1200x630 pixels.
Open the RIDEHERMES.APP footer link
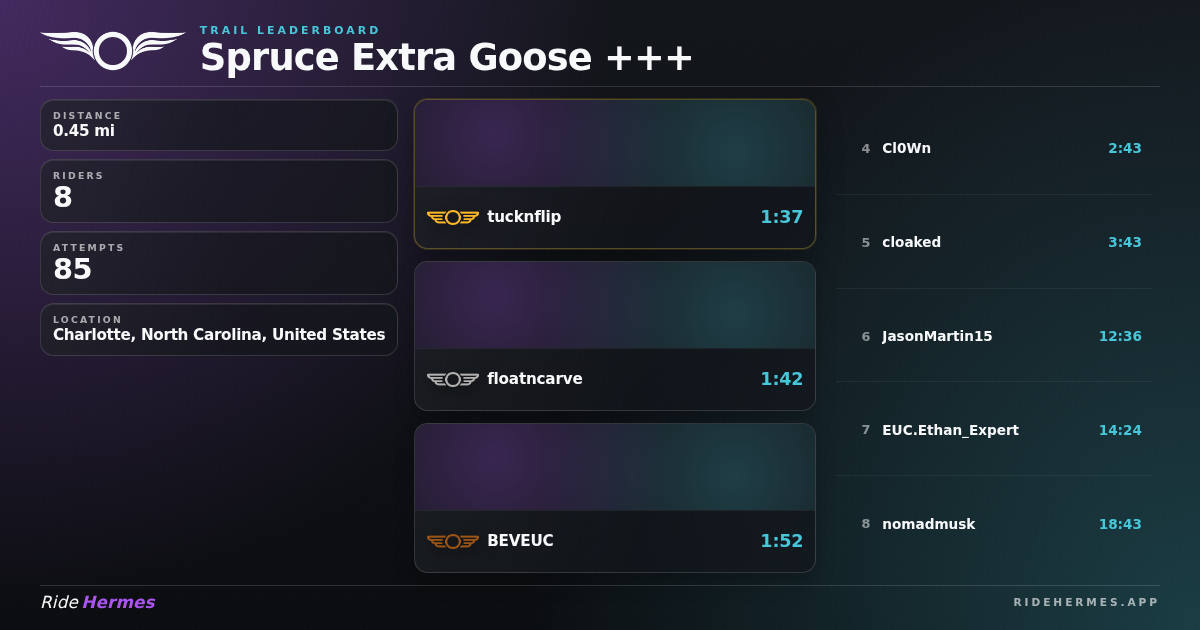(x=1085, y=602)
